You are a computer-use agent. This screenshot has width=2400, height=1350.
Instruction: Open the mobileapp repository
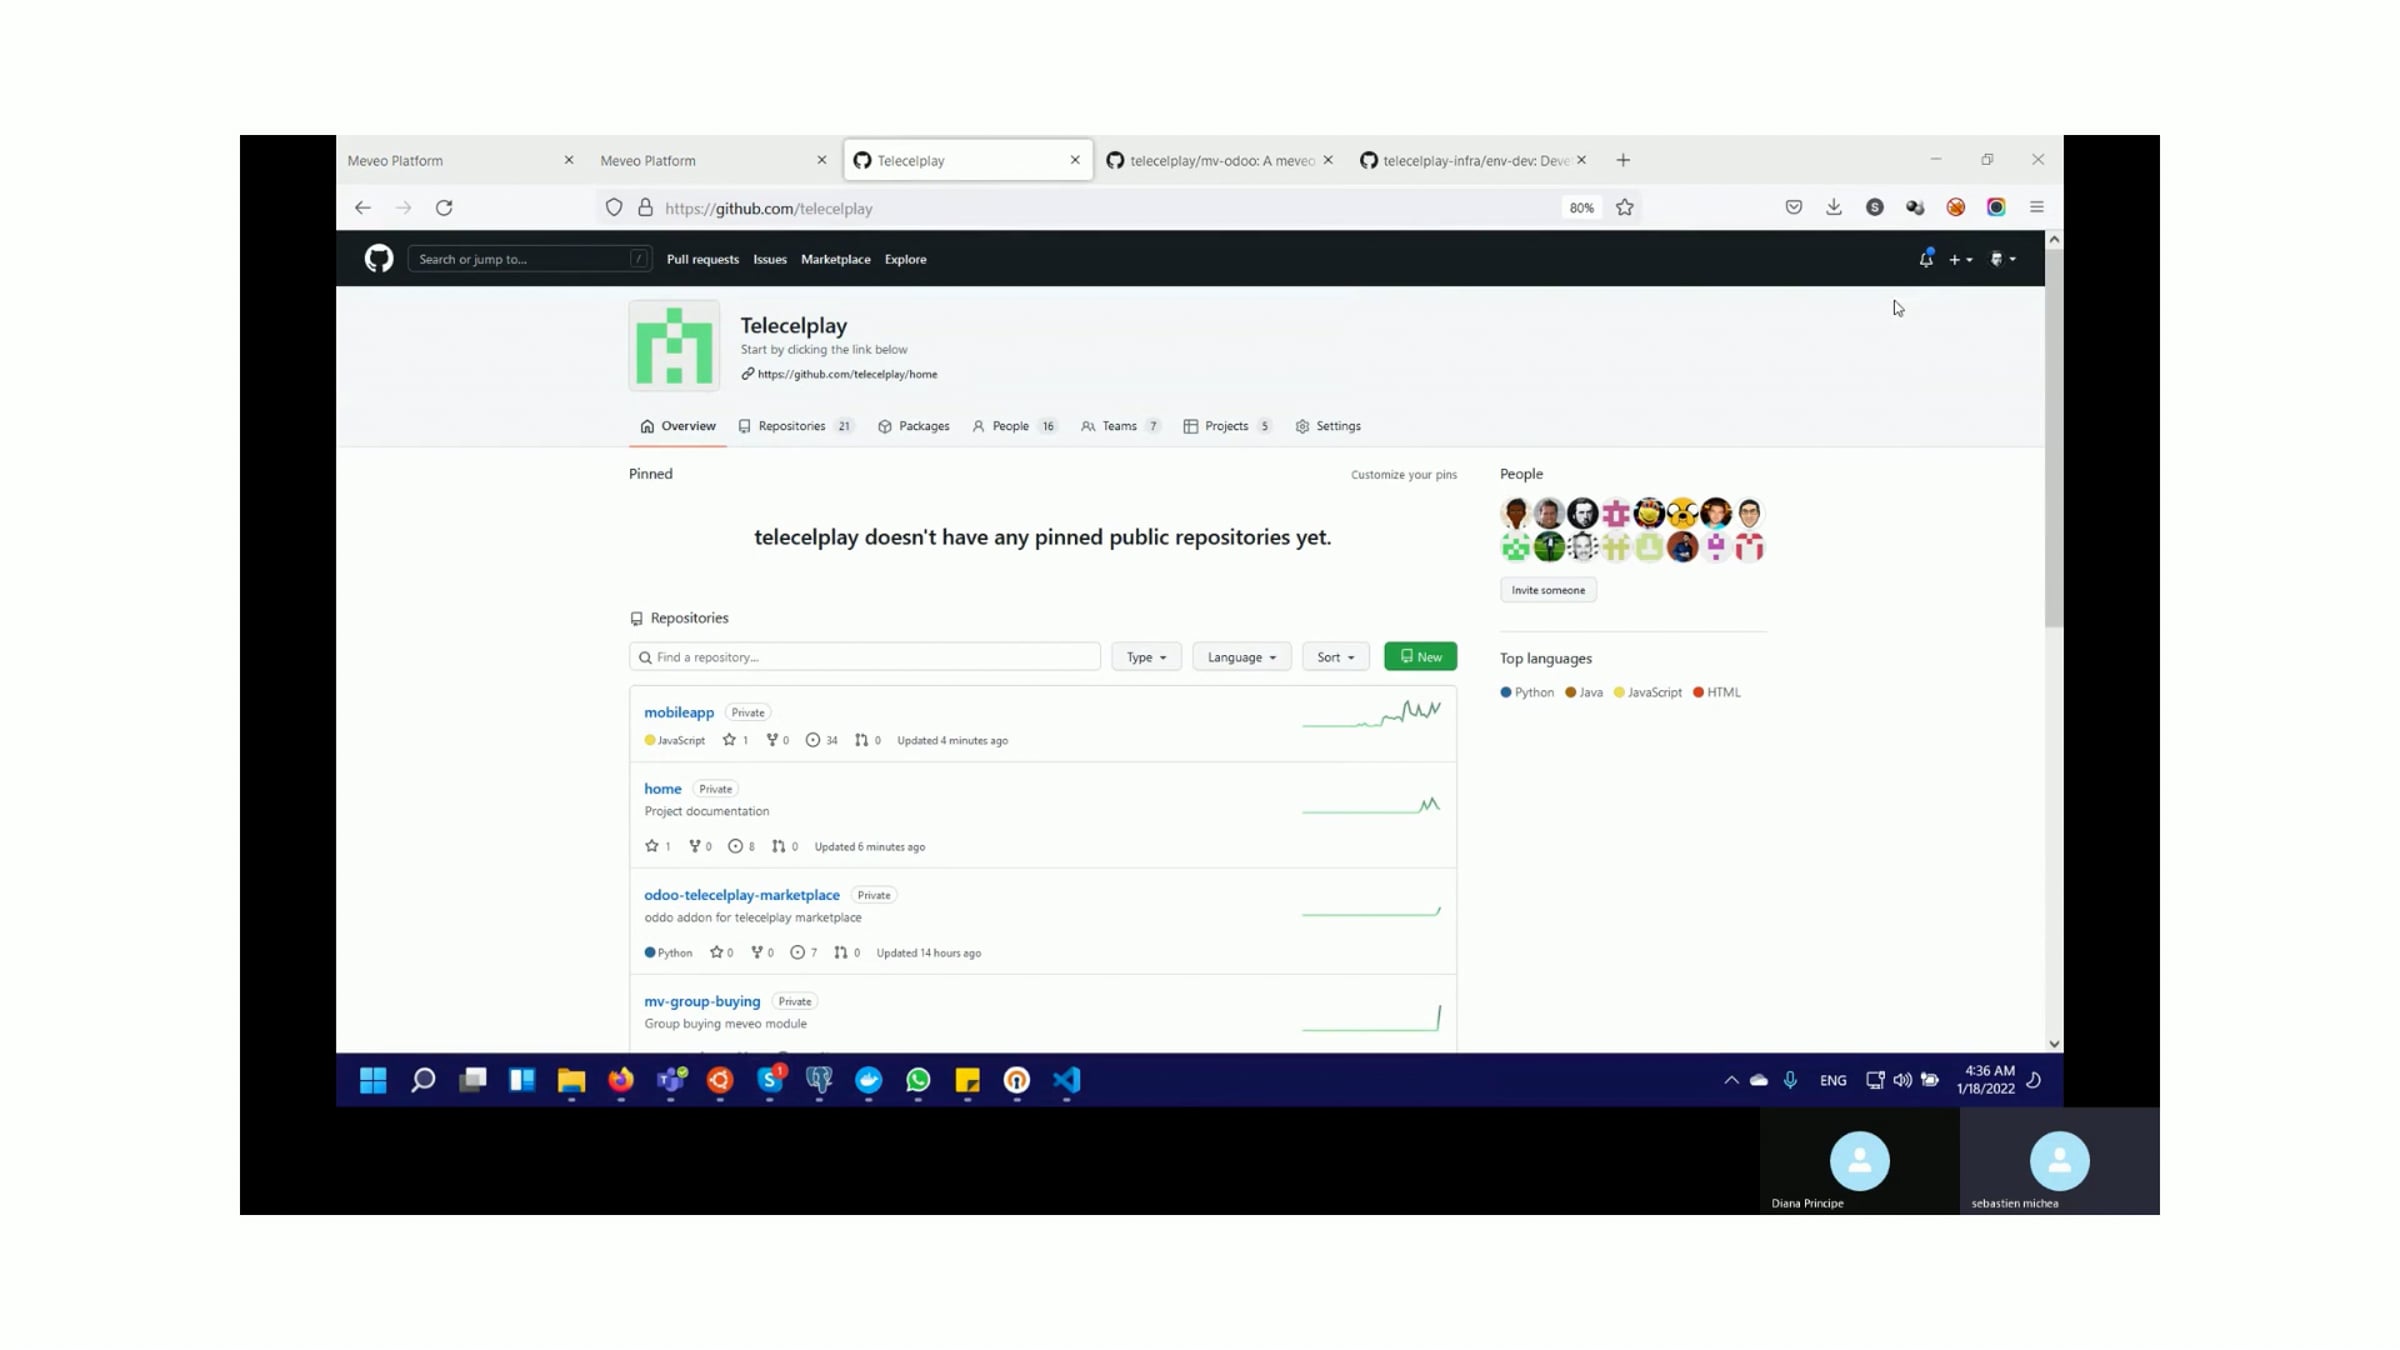[x=679, y=712]
